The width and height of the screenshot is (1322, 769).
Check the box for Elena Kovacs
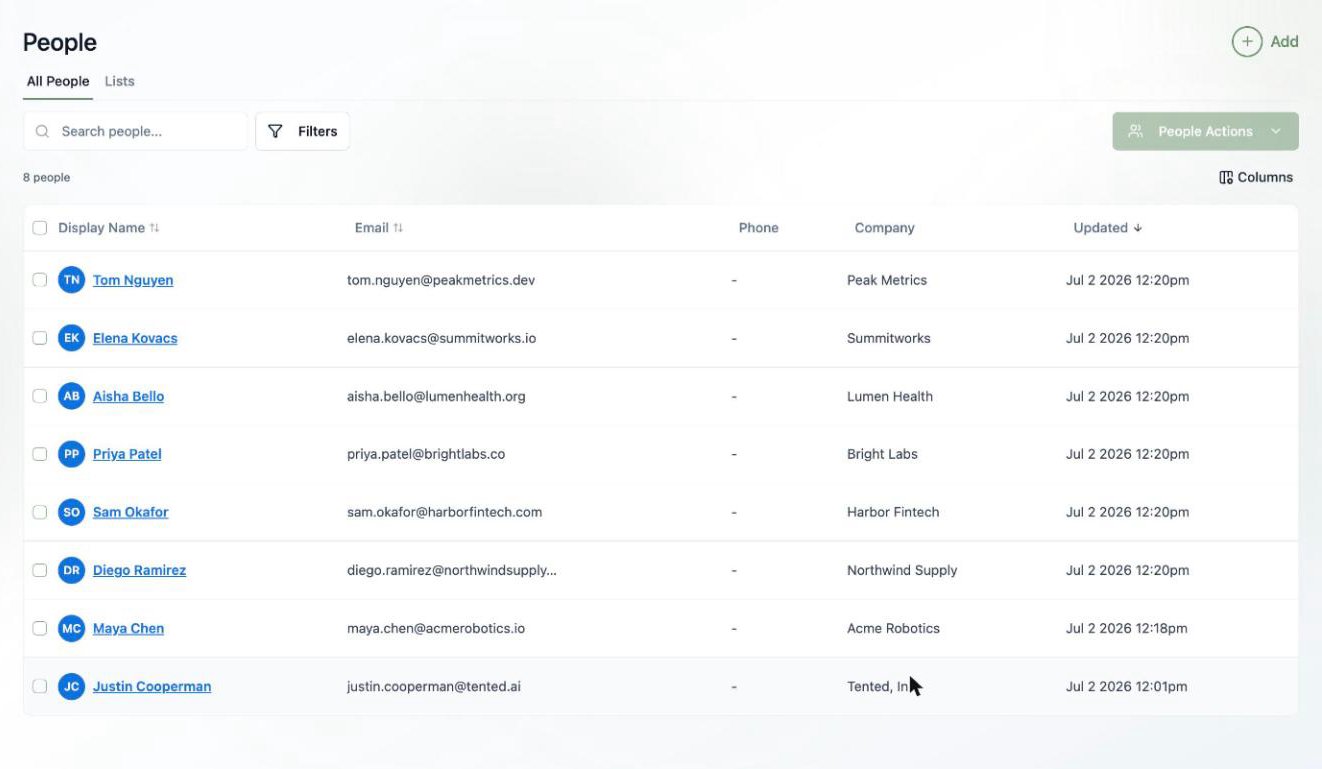pos(40,338)
